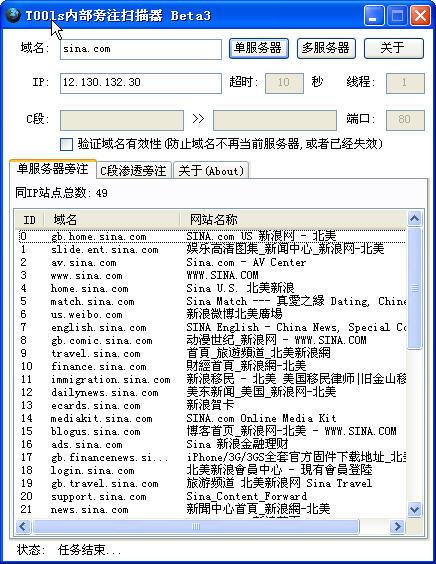Select row gb.travel.sina.com
The image size is (436, 564).
point(212,483)
